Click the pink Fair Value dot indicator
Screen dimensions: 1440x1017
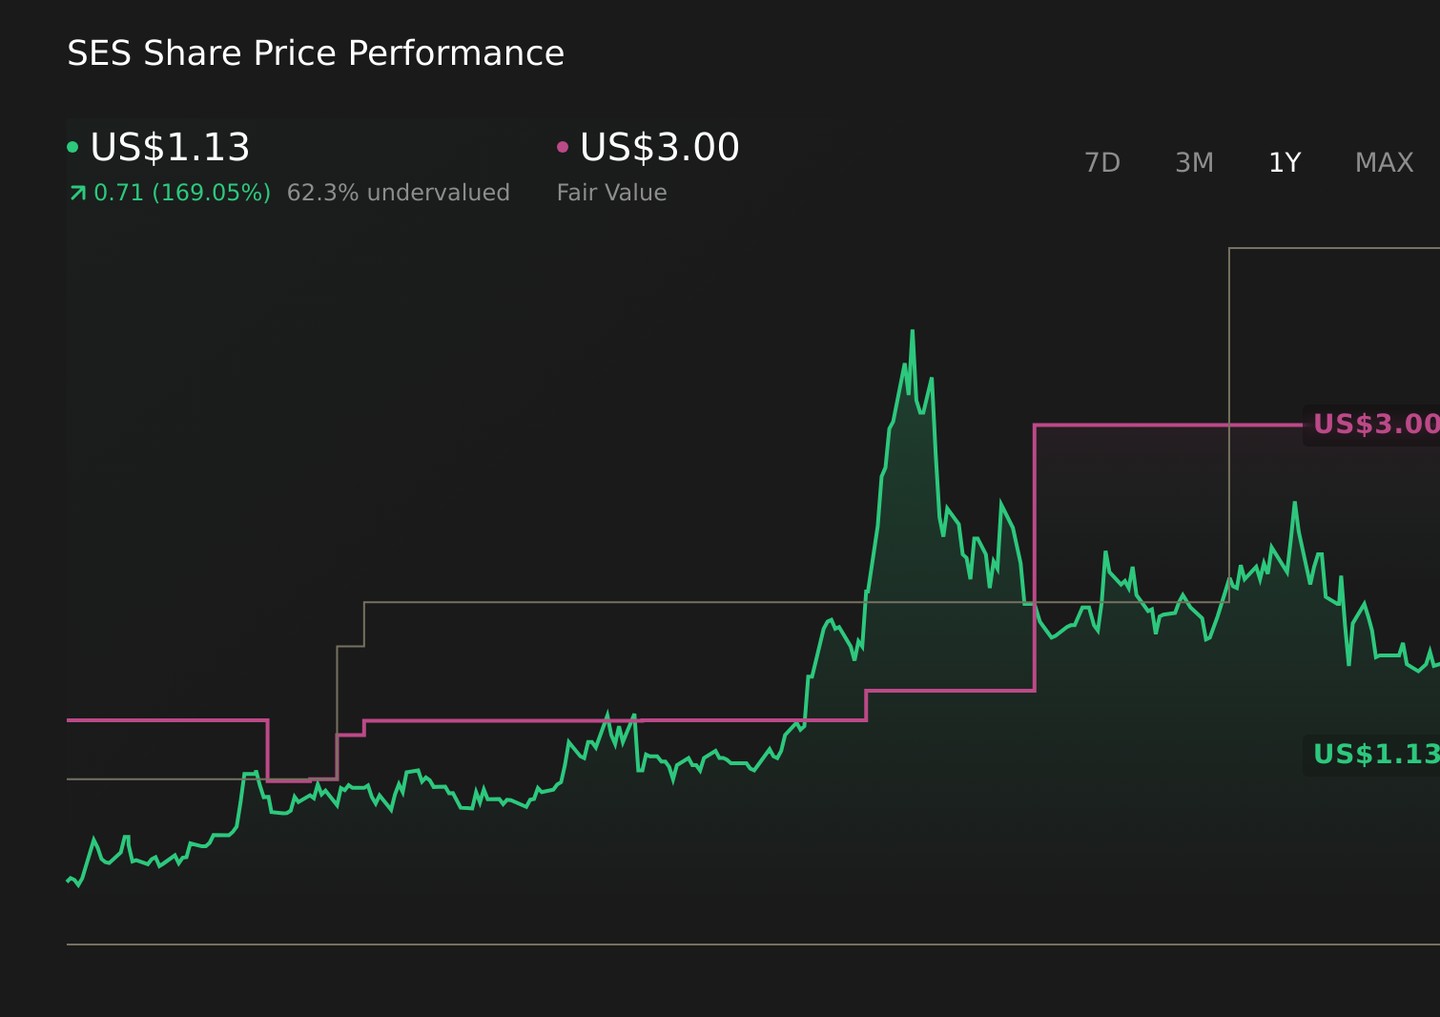coord(562,147)
